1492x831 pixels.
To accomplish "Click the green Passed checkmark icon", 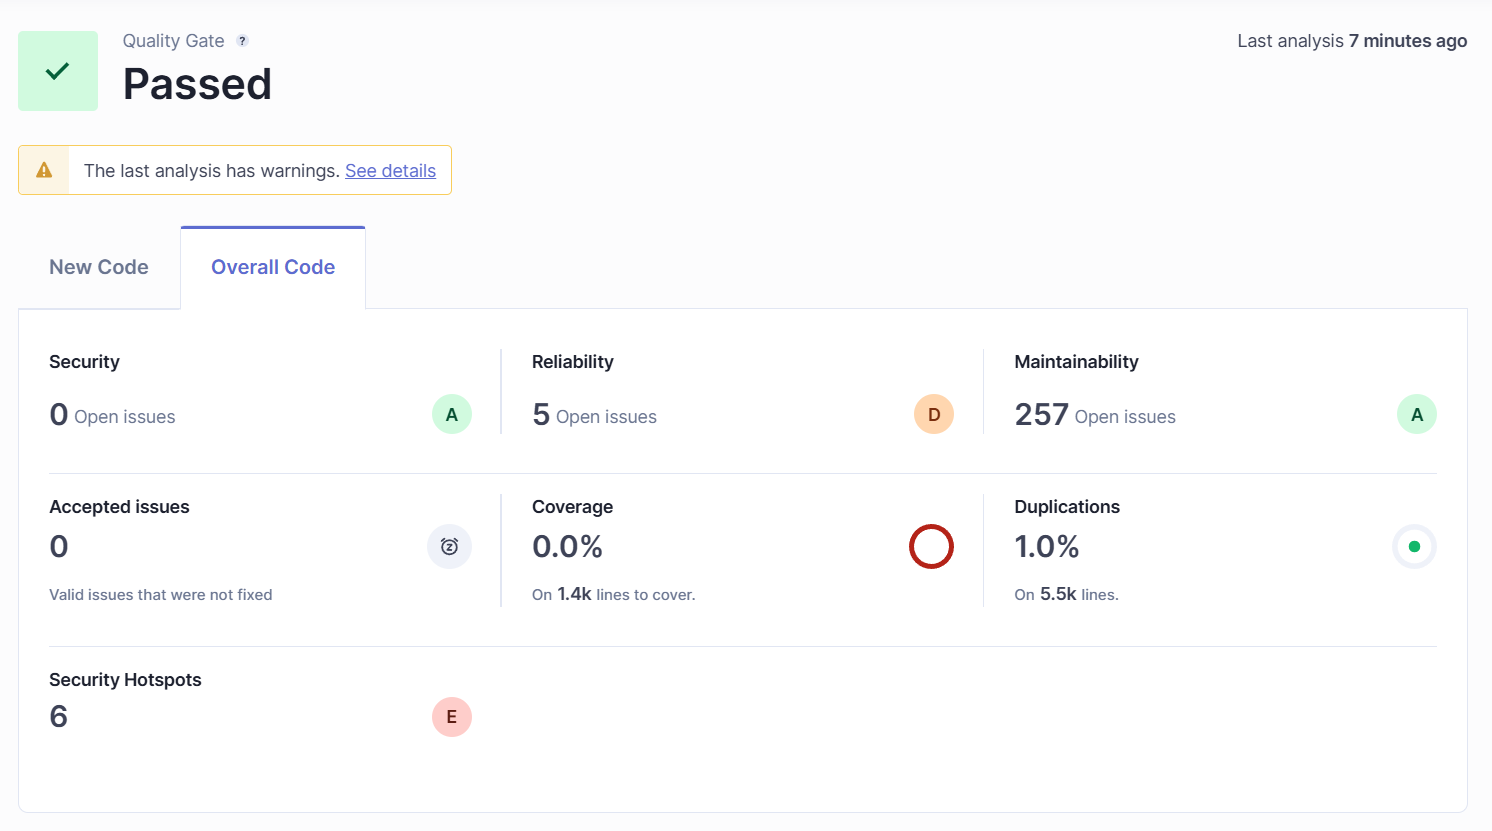I will [58, 71].
